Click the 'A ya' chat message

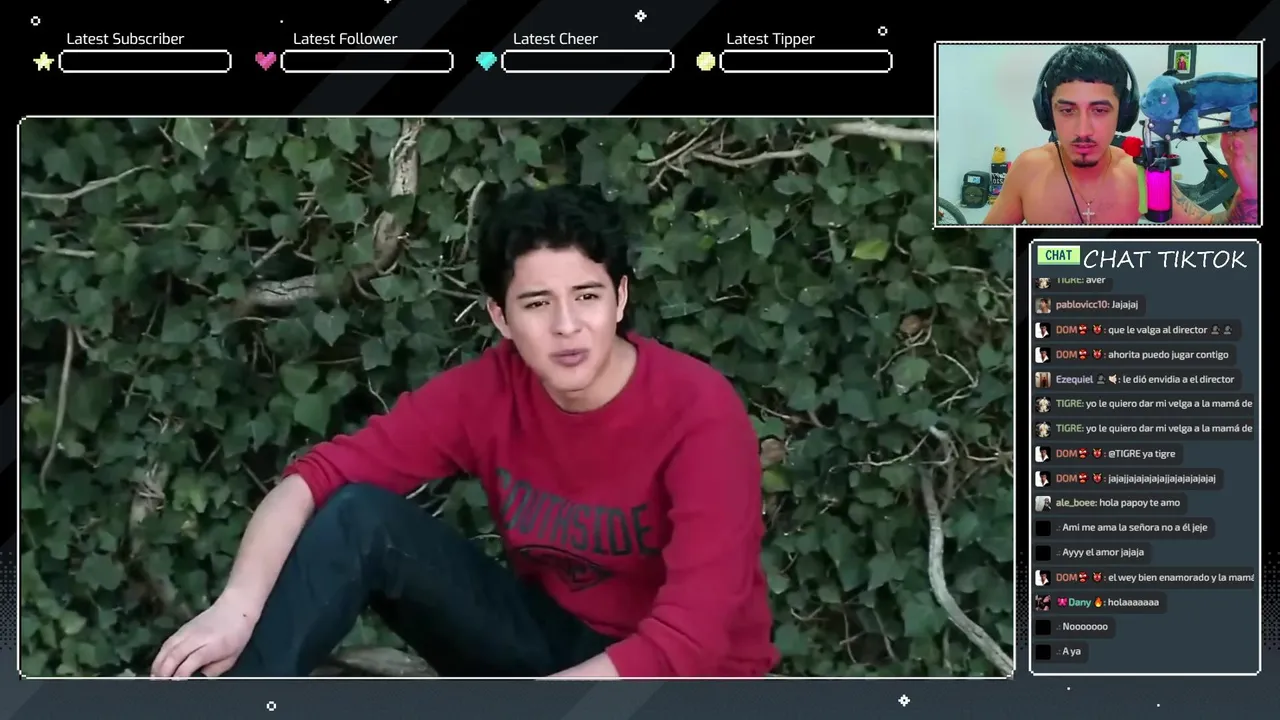click(1071, 651)
